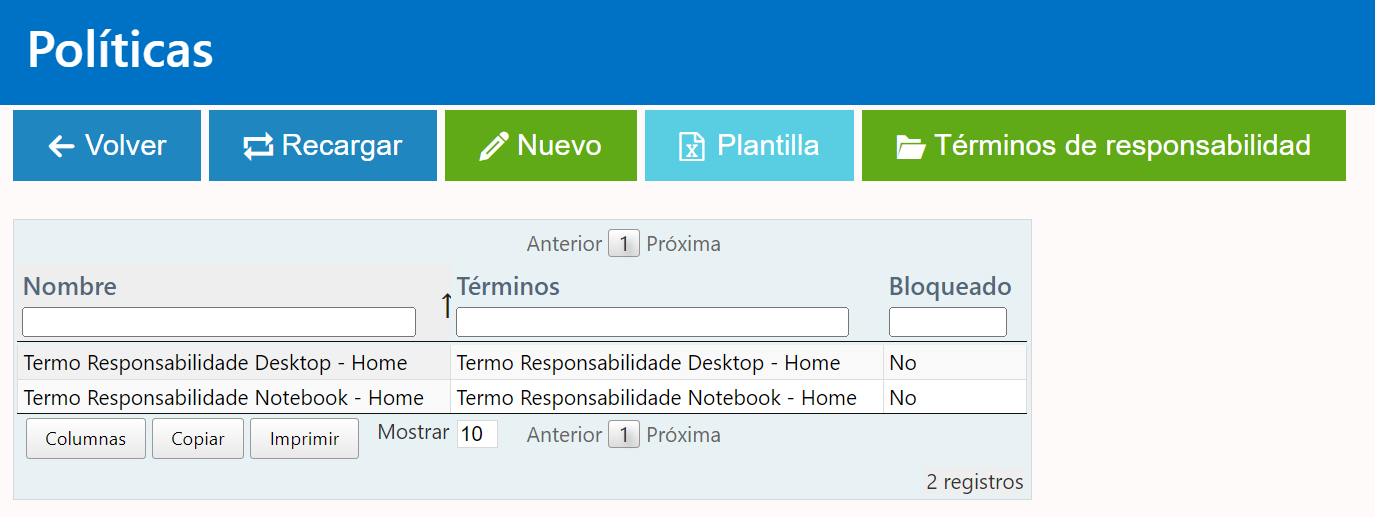
Task: Click Próxima in the bottom pagination
Action: (683, 435)
